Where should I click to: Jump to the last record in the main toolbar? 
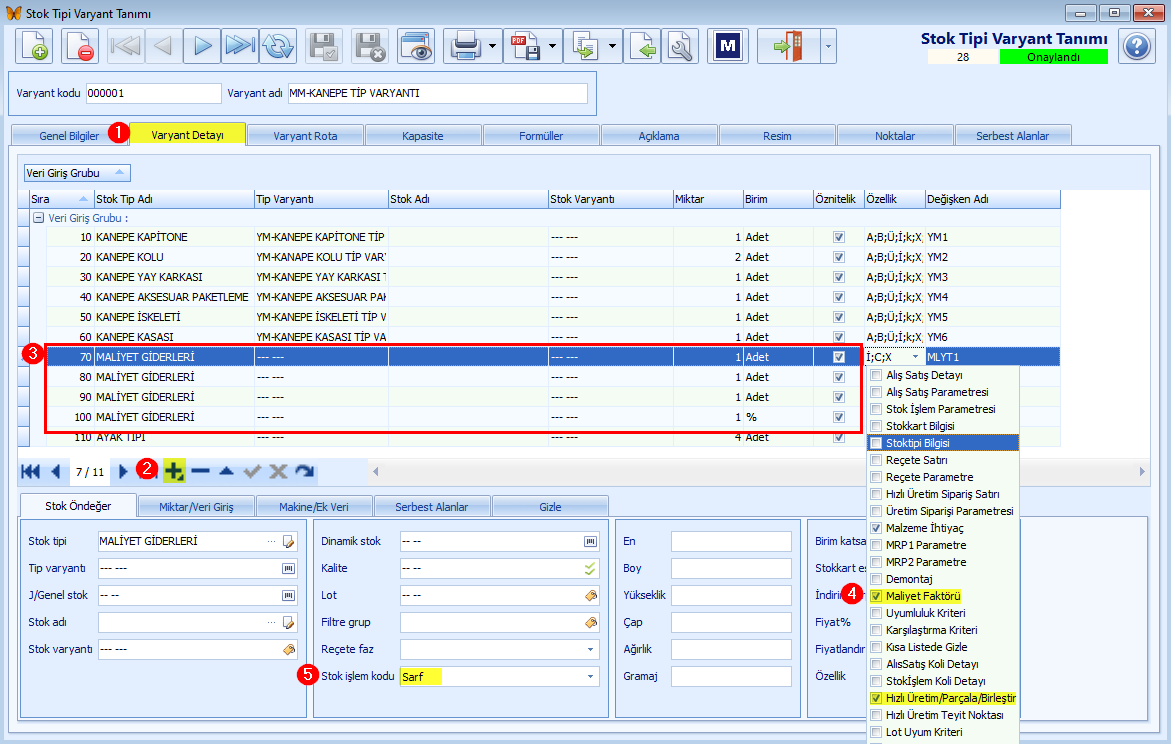coord(240,46)
